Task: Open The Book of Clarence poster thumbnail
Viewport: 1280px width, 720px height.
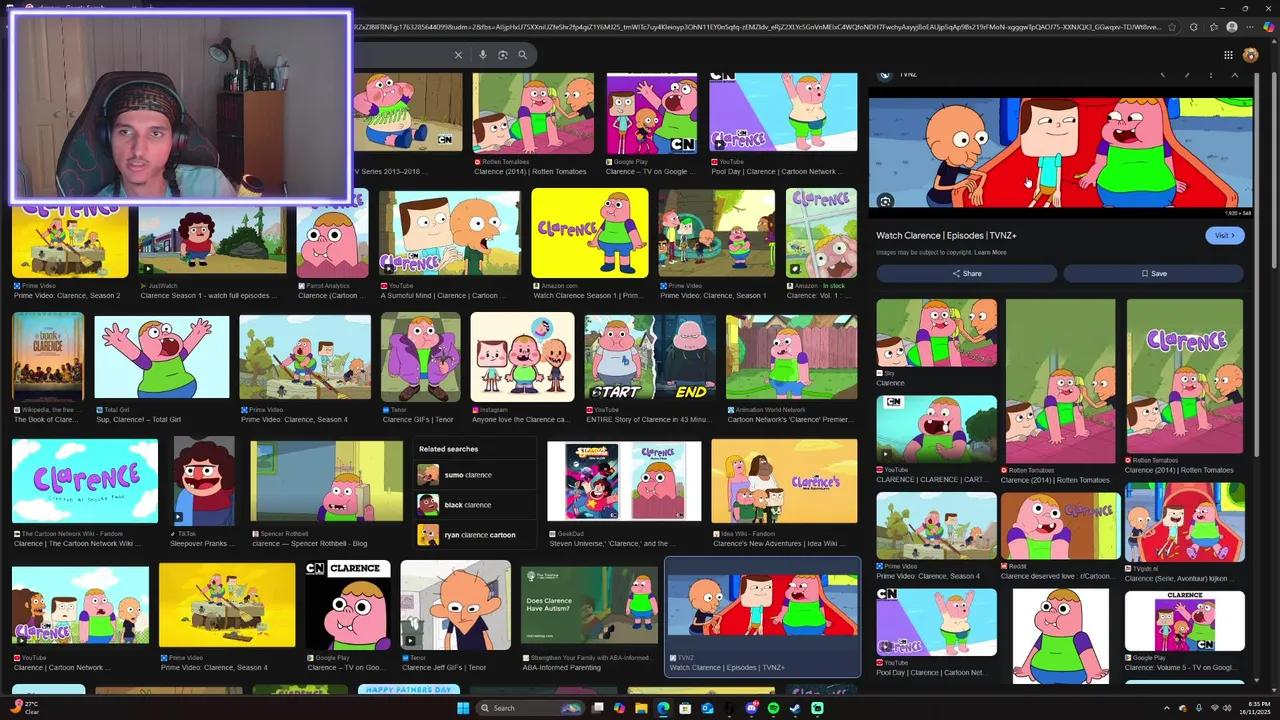Action: coord(48,357)
